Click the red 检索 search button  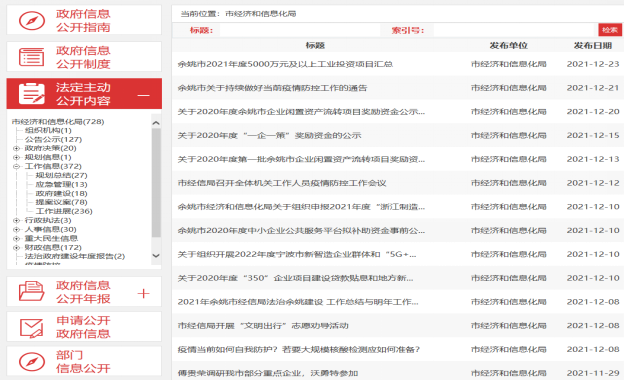tap(610, 30)
